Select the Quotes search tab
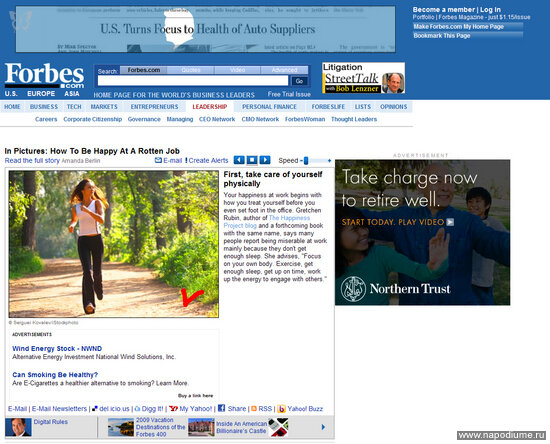The width and height of the screenshot is (550, 444). [190, 70]
